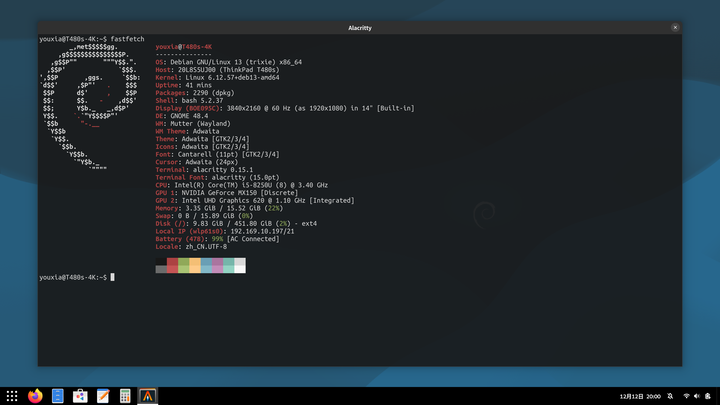Click the Alacritty window title bar
Viewport: 720px width, 405px height.
360,28
